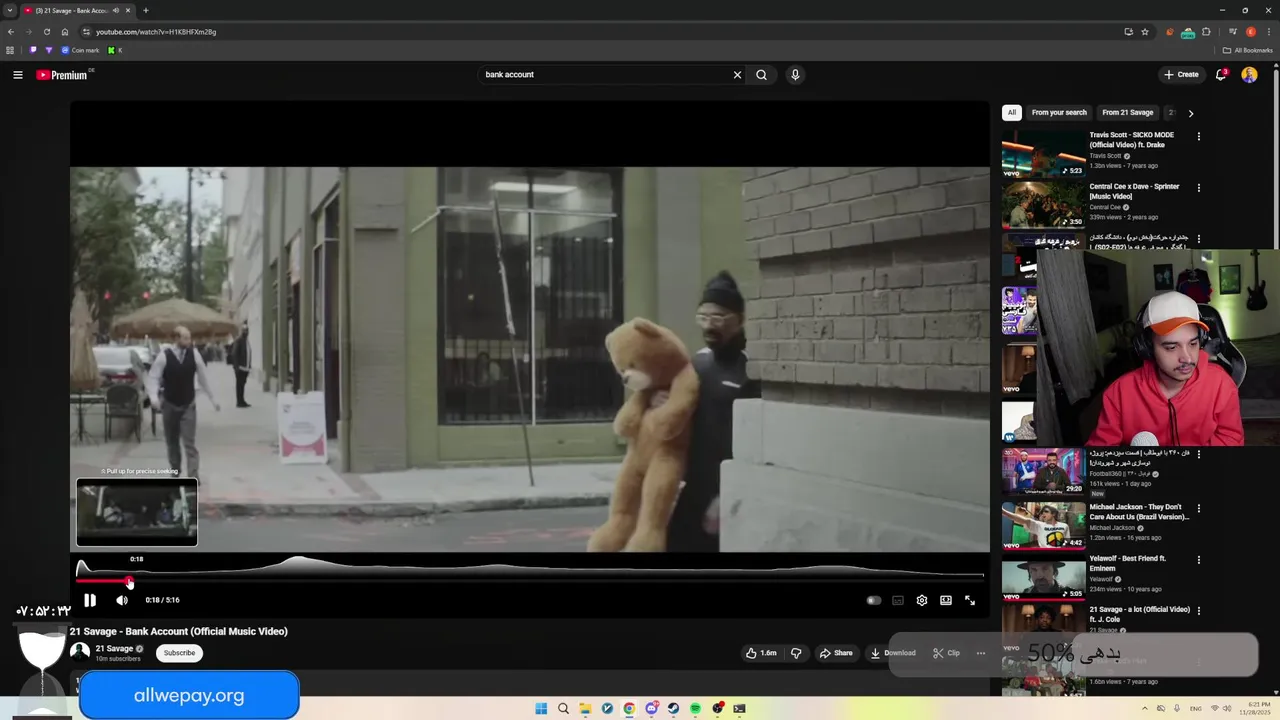The height and width of the screenshot is (720, 1280).
Task: Open YouTube notifications bell
Action: coord(1221,75)
